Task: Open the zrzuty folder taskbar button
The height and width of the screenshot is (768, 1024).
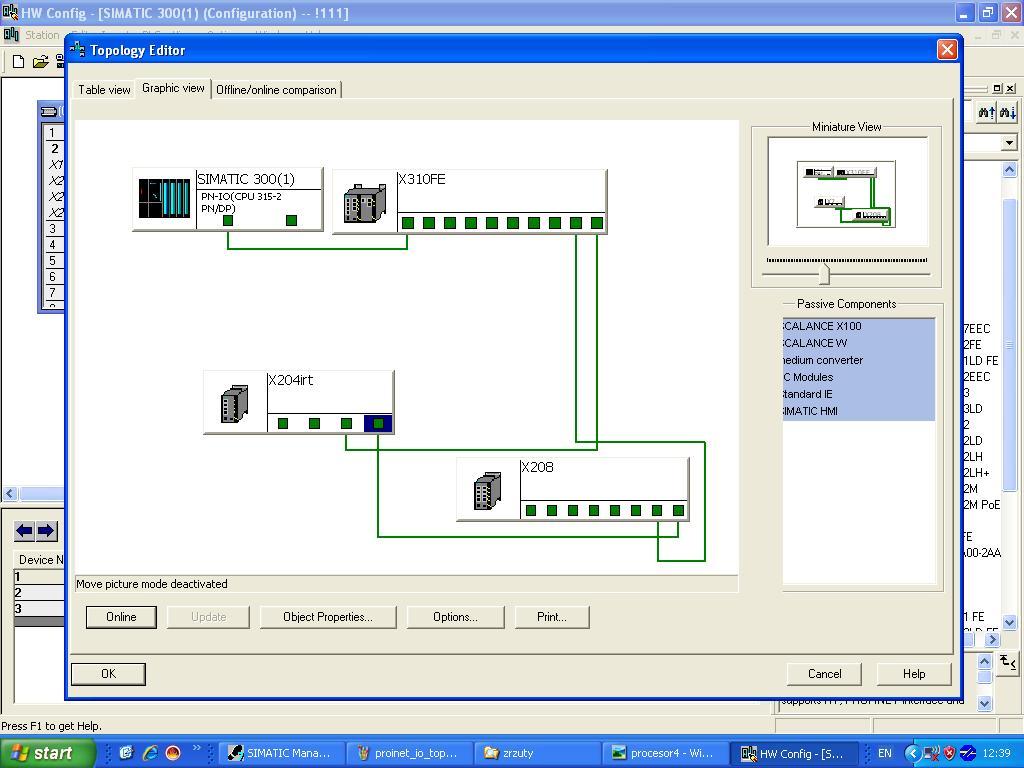Action: 536,753
